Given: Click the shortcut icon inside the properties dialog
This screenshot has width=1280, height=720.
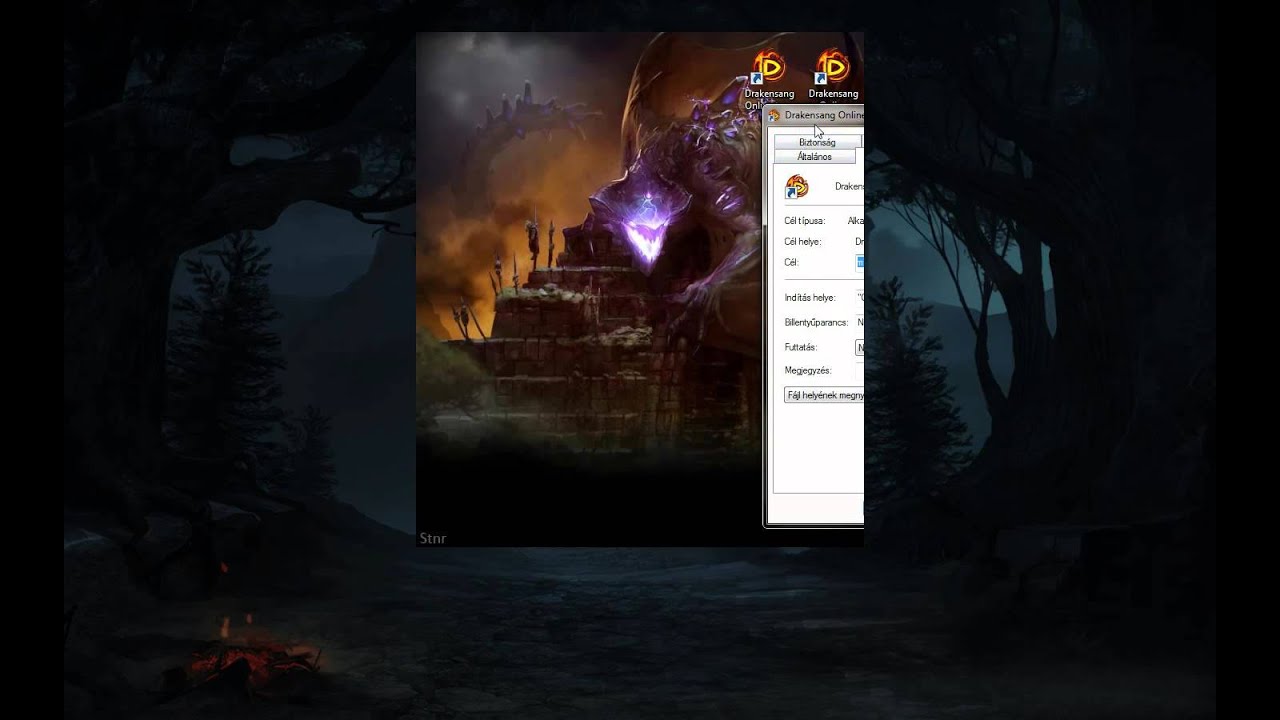Looking at the screenshot, I should pos(797,187).
